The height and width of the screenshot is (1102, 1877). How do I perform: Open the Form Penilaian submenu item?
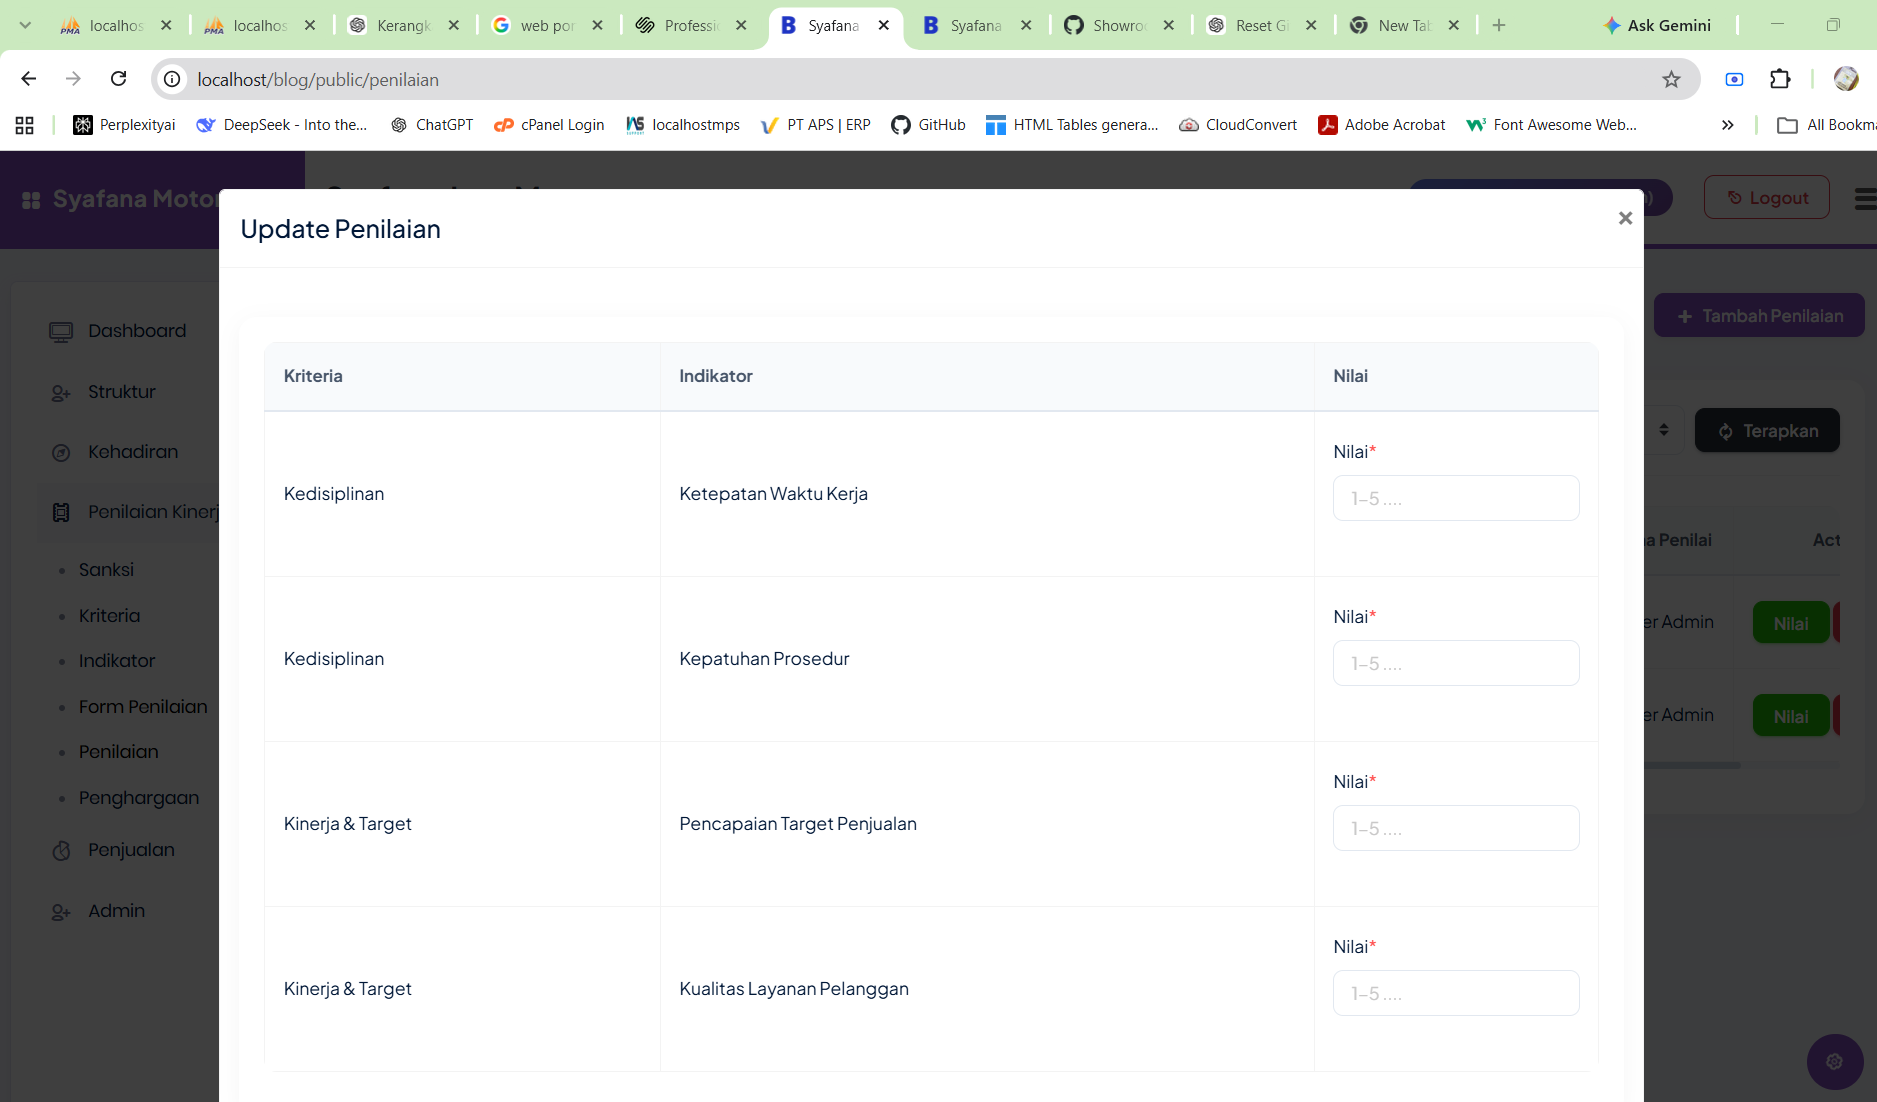[x=143, y=707]
